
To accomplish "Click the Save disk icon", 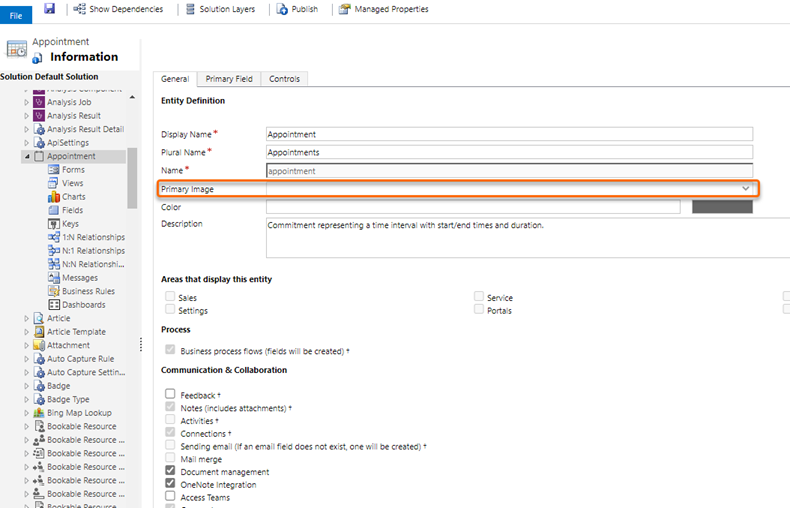I will click(x=49, y=9).
